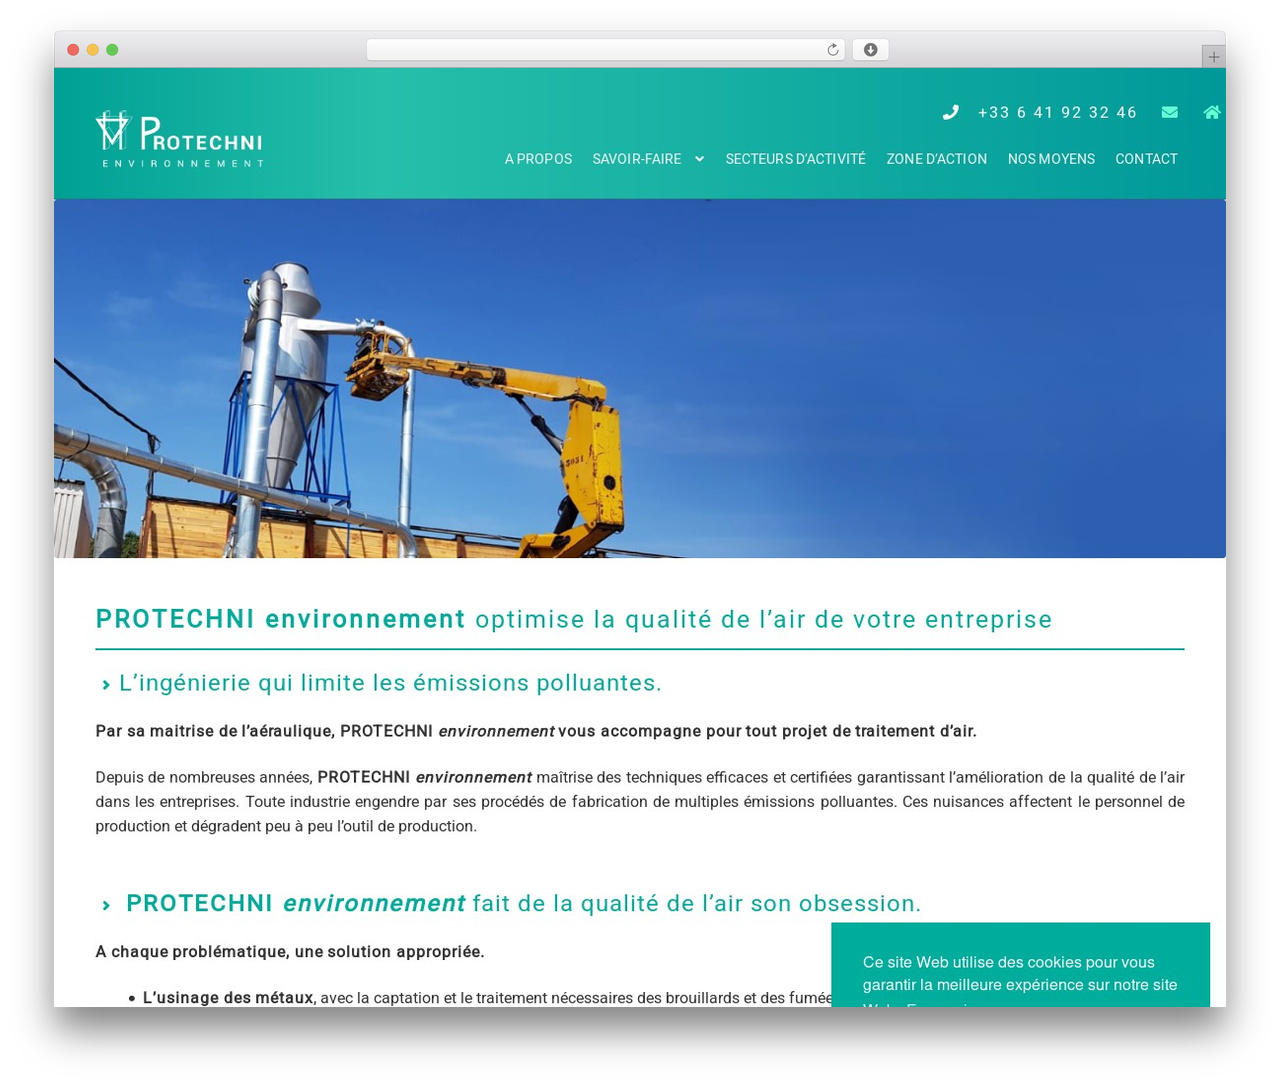
Task: Navigate to Nos Moyens
Action: coord(1051,159)
